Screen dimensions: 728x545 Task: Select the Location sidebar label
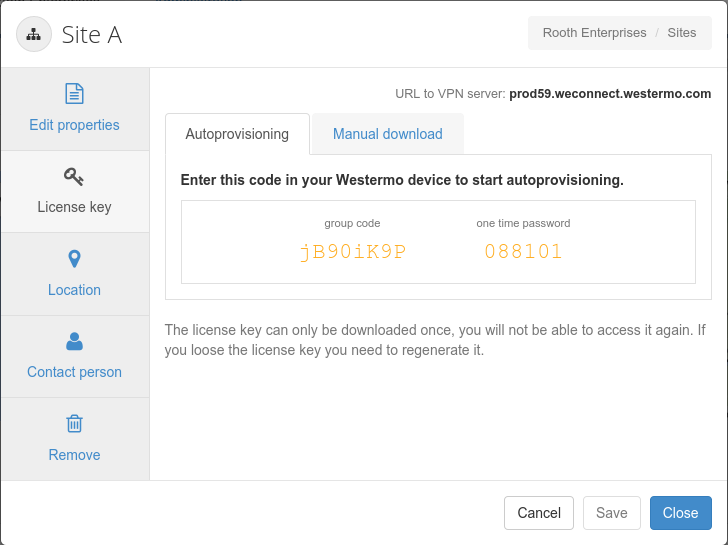pyautogui.click(x=74, y=290)
